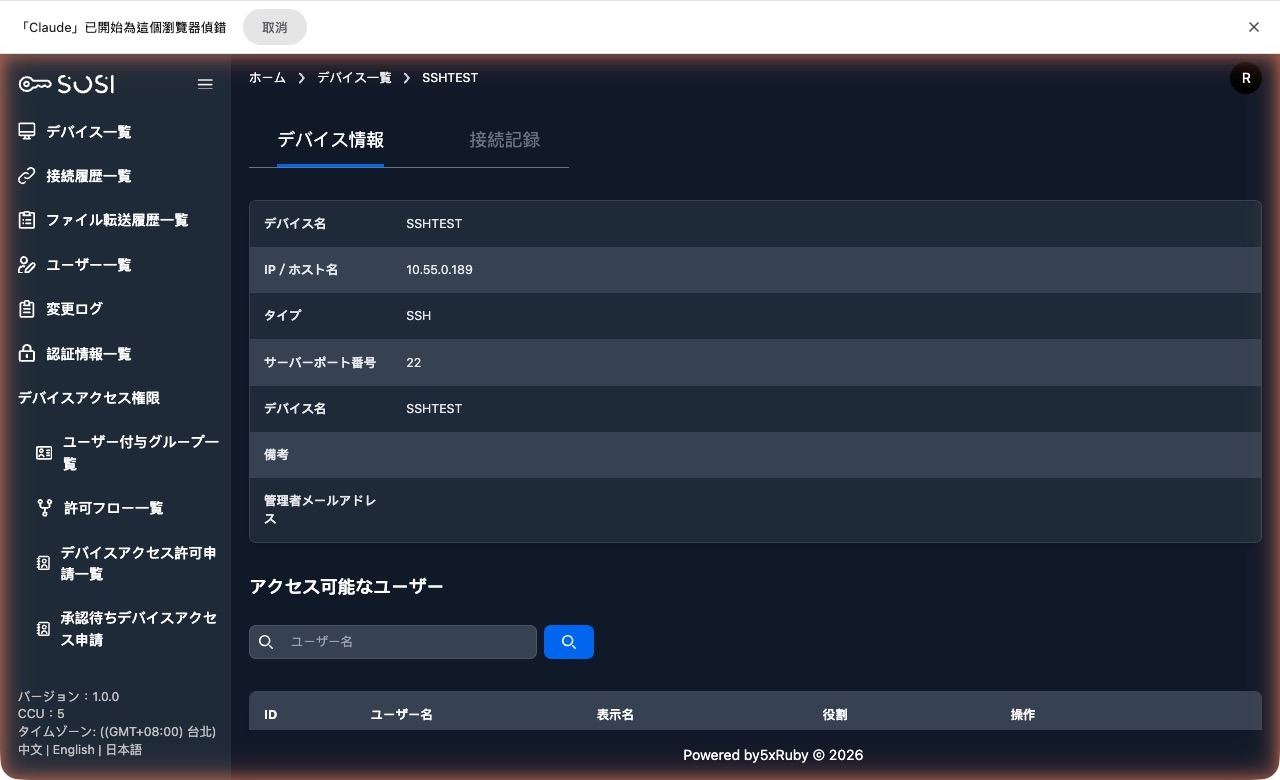1280x780 pixels.
Task: Switch to the 接続記録 tab
Action: 505,140
